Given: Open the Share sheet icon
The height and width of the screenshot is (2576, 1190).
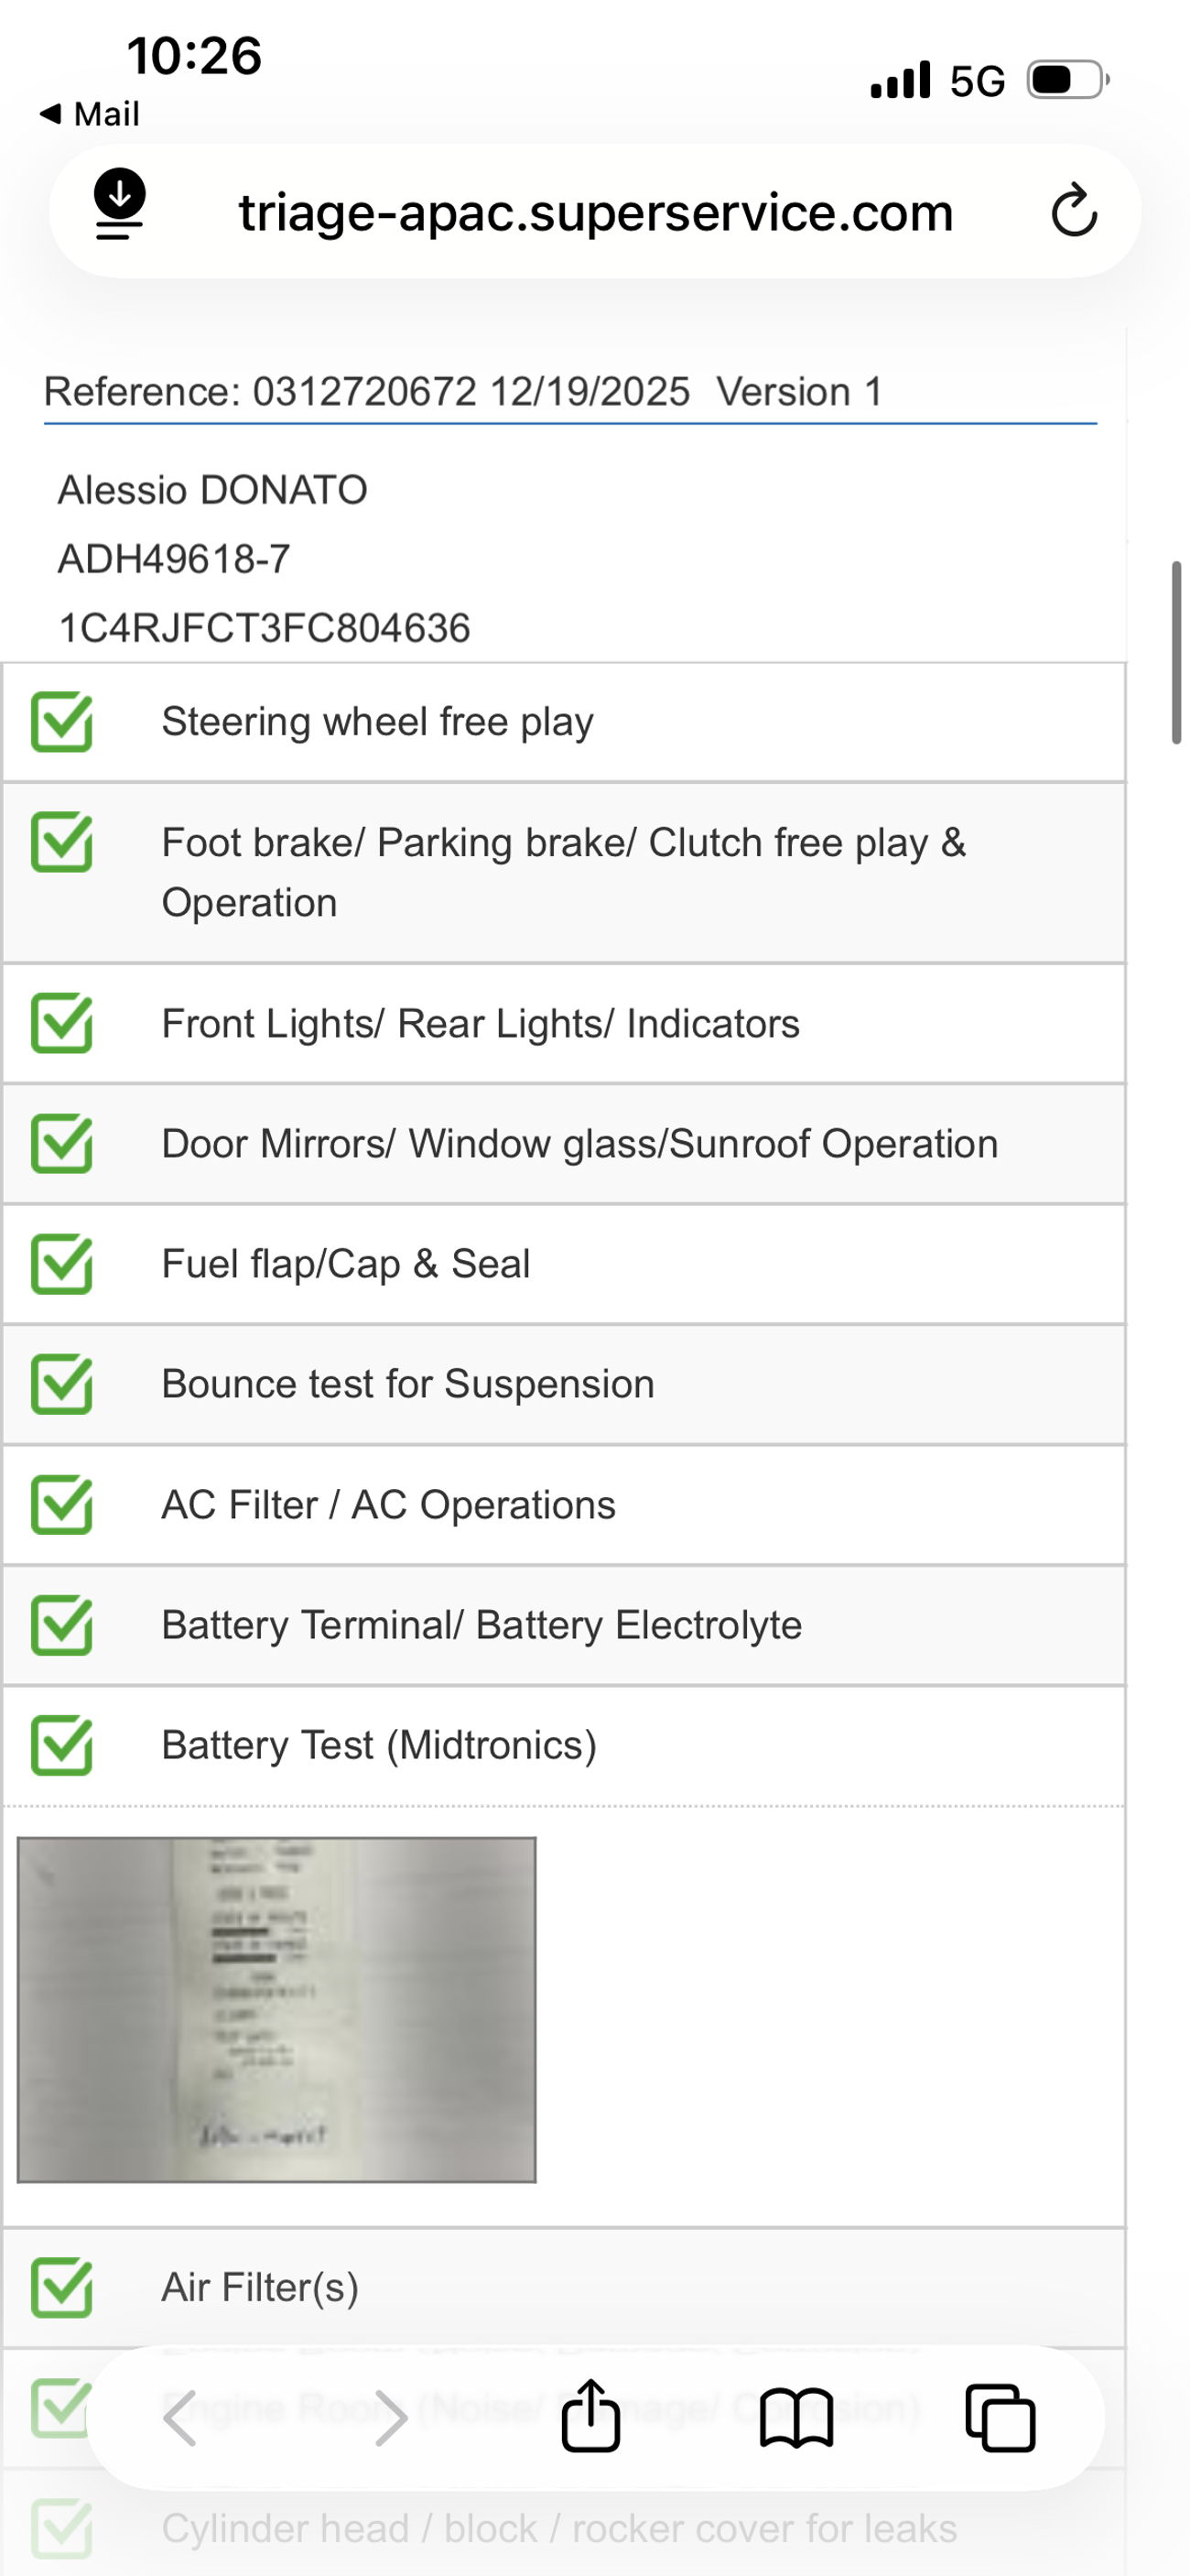Looking at the screenshot, I should point(590,2416).
